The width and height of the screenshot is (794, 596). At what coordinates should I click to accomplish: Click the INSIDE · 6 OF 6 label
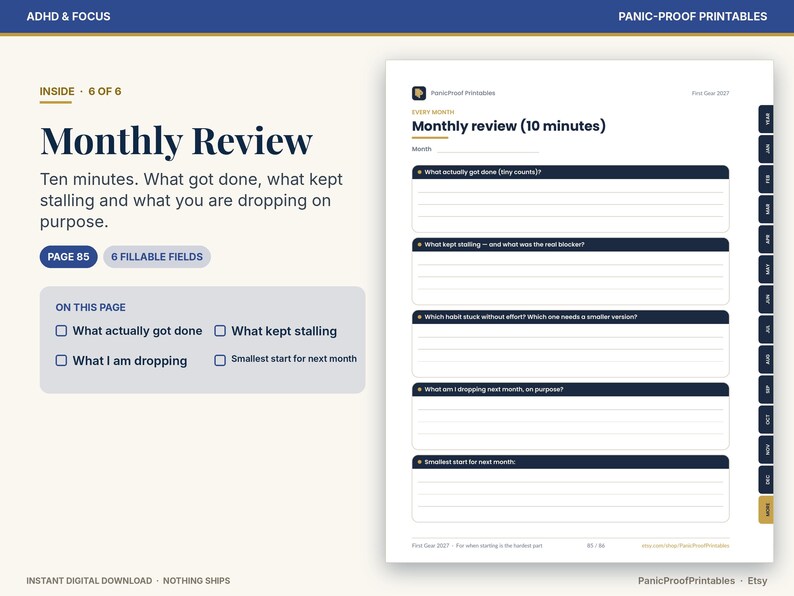[x=81, y=92]
